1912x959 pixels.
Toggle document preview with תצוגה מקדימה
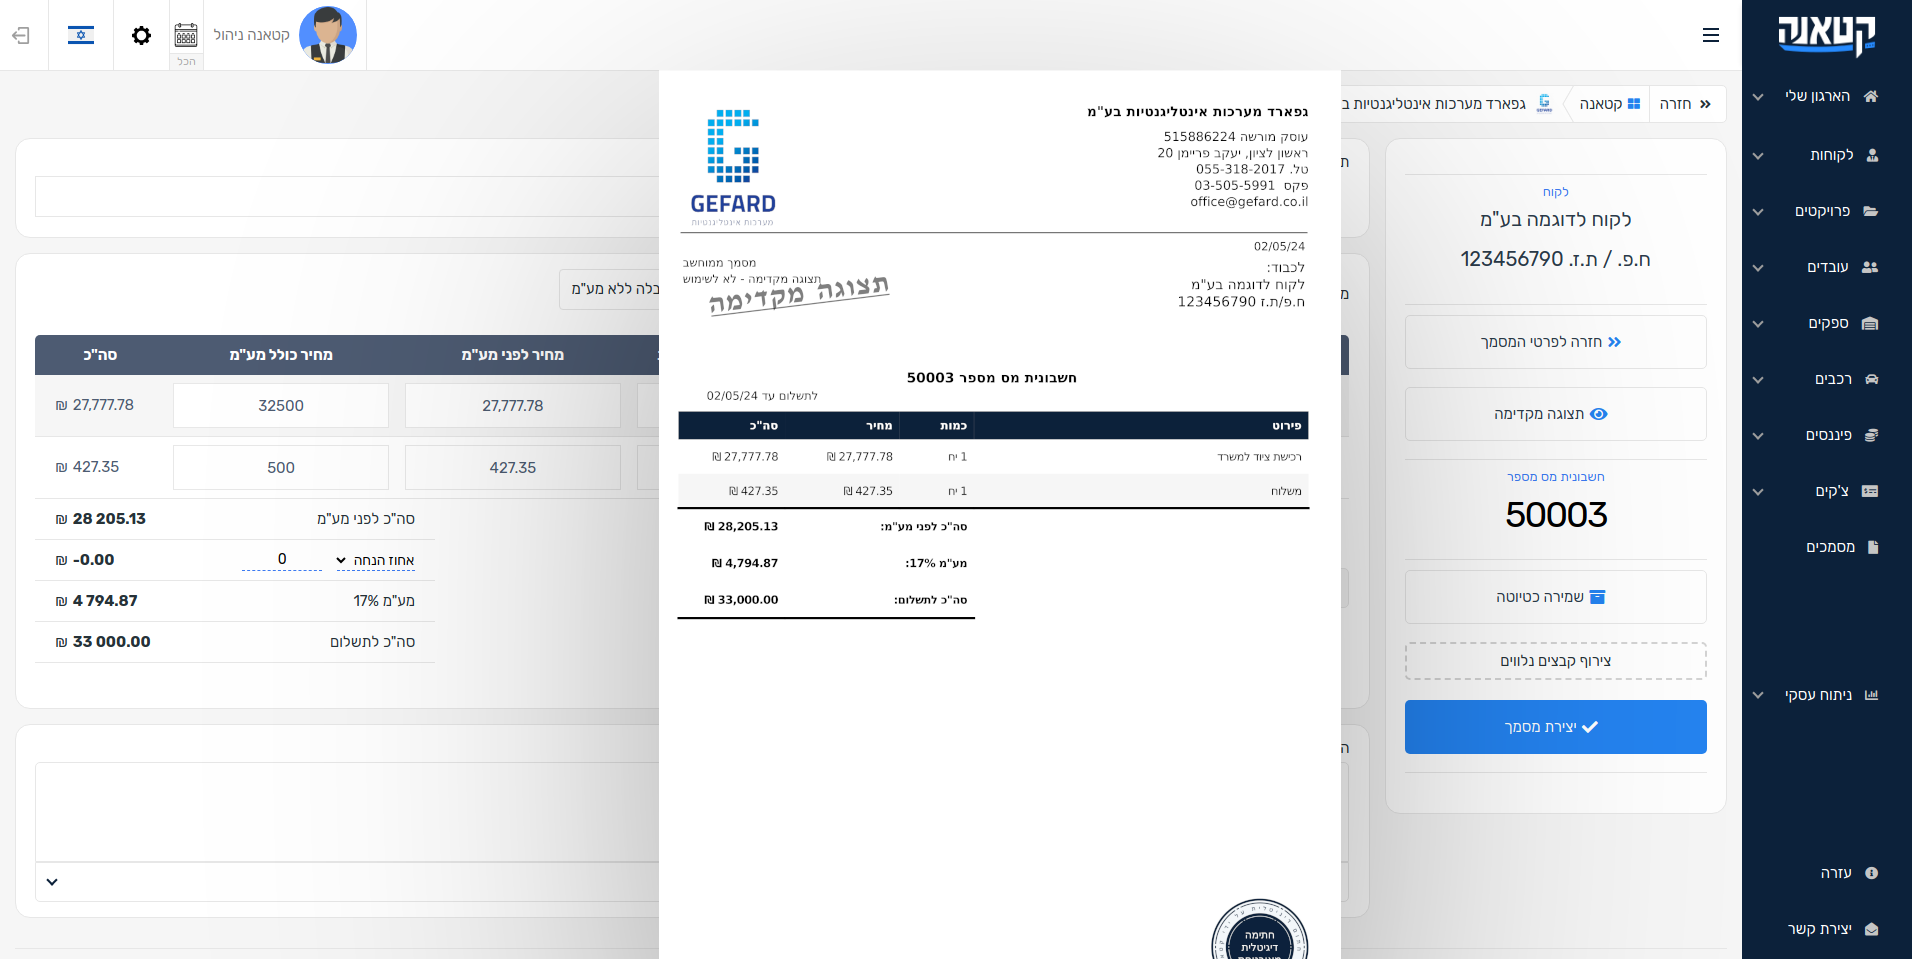pos(1555,414)
